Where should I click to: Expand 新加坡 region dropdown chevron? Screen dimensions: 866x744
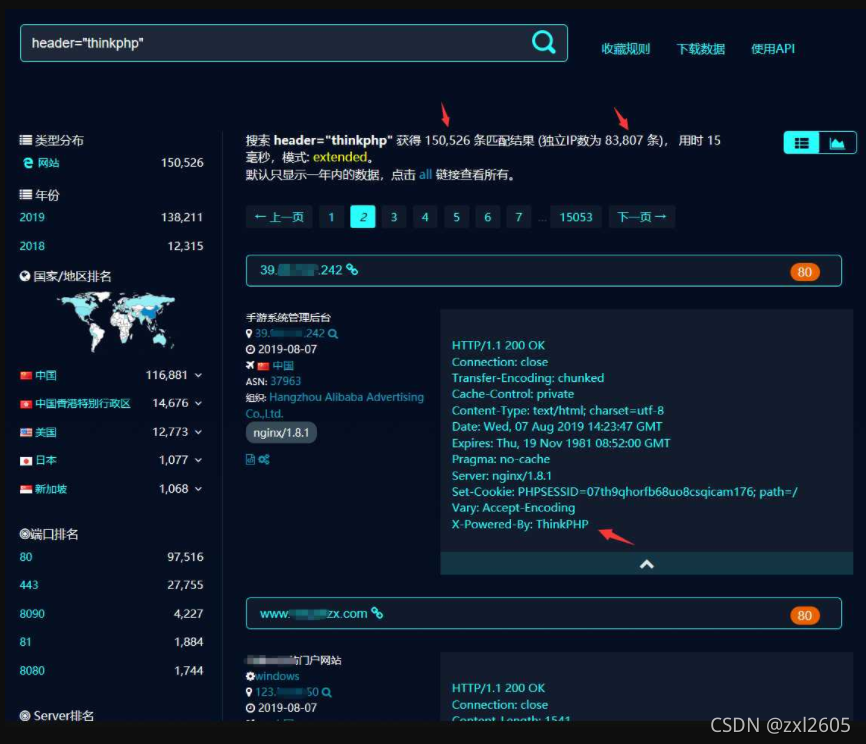tap(198, 489)
